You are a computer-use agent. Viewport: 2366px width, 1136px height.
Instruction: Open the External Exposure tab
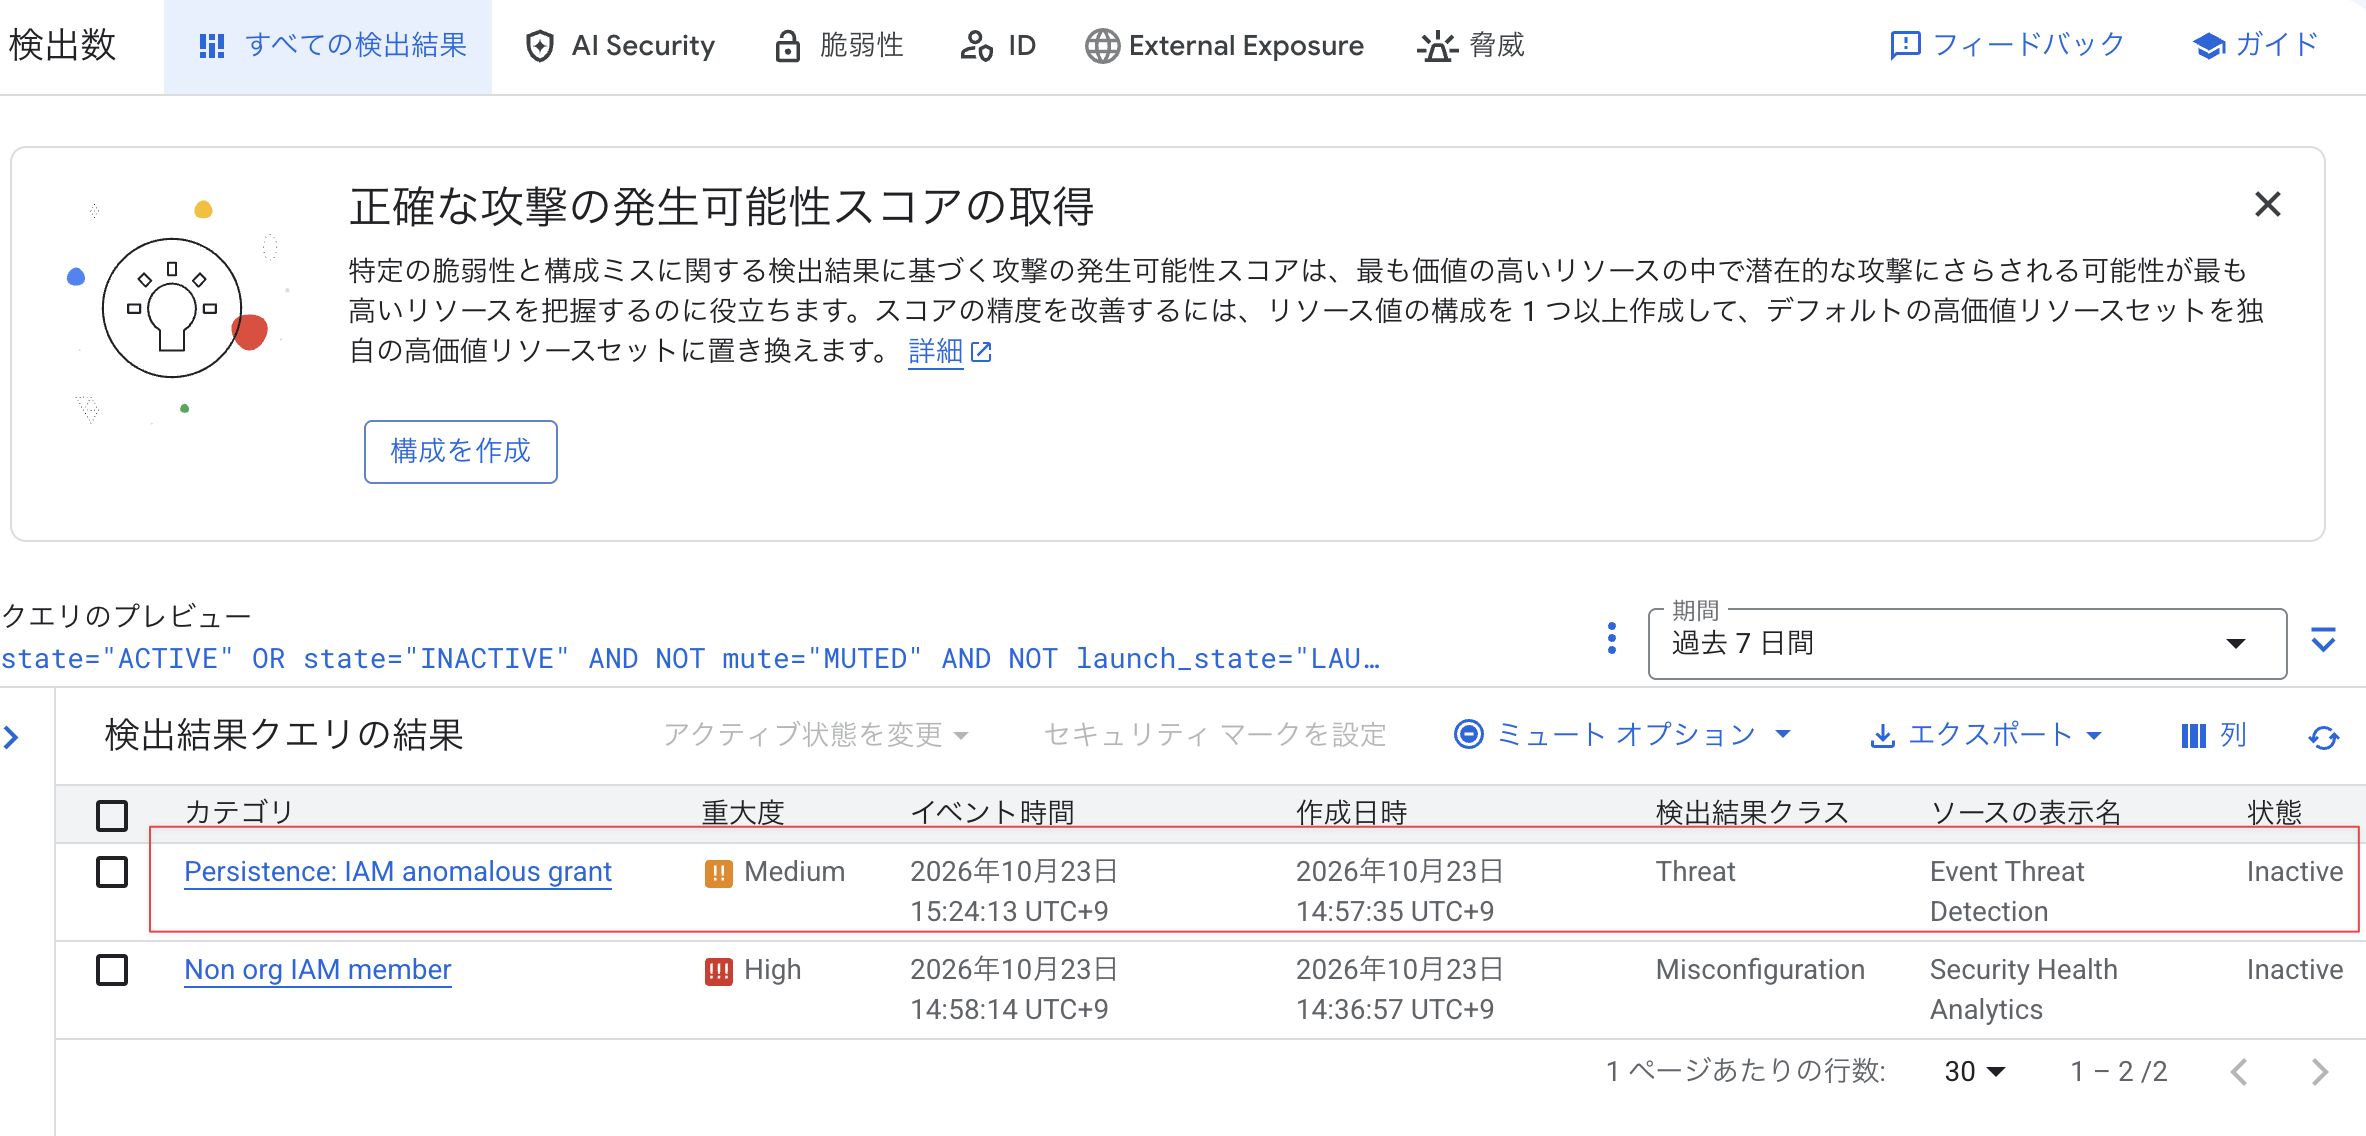tap(1224, 46)
